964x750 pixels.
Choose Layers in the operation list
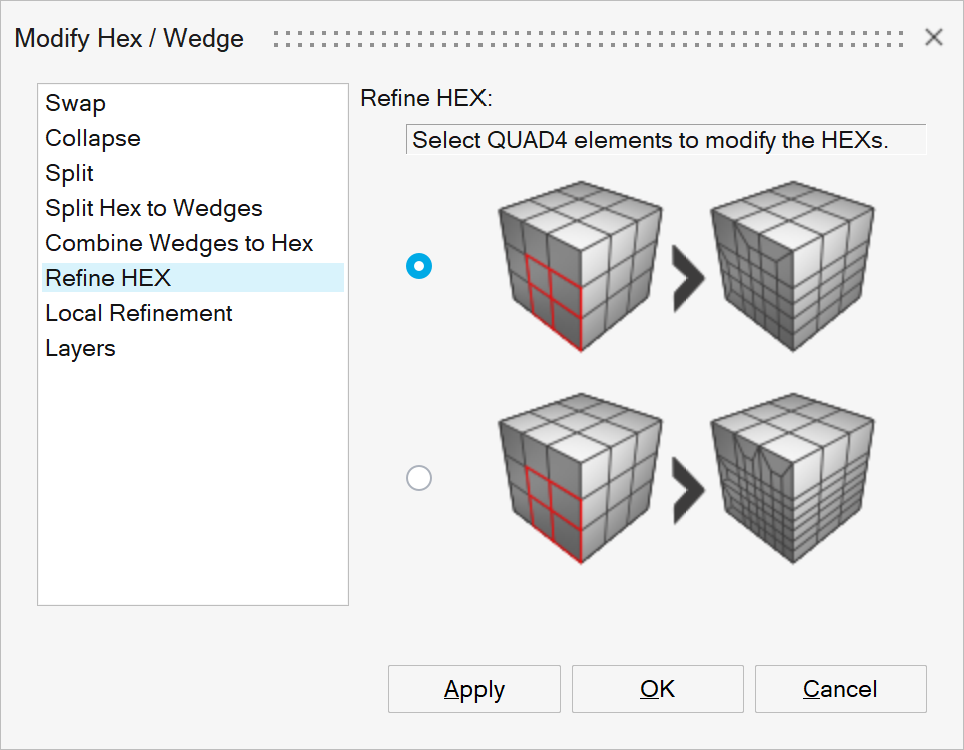[x=80, y=348]
